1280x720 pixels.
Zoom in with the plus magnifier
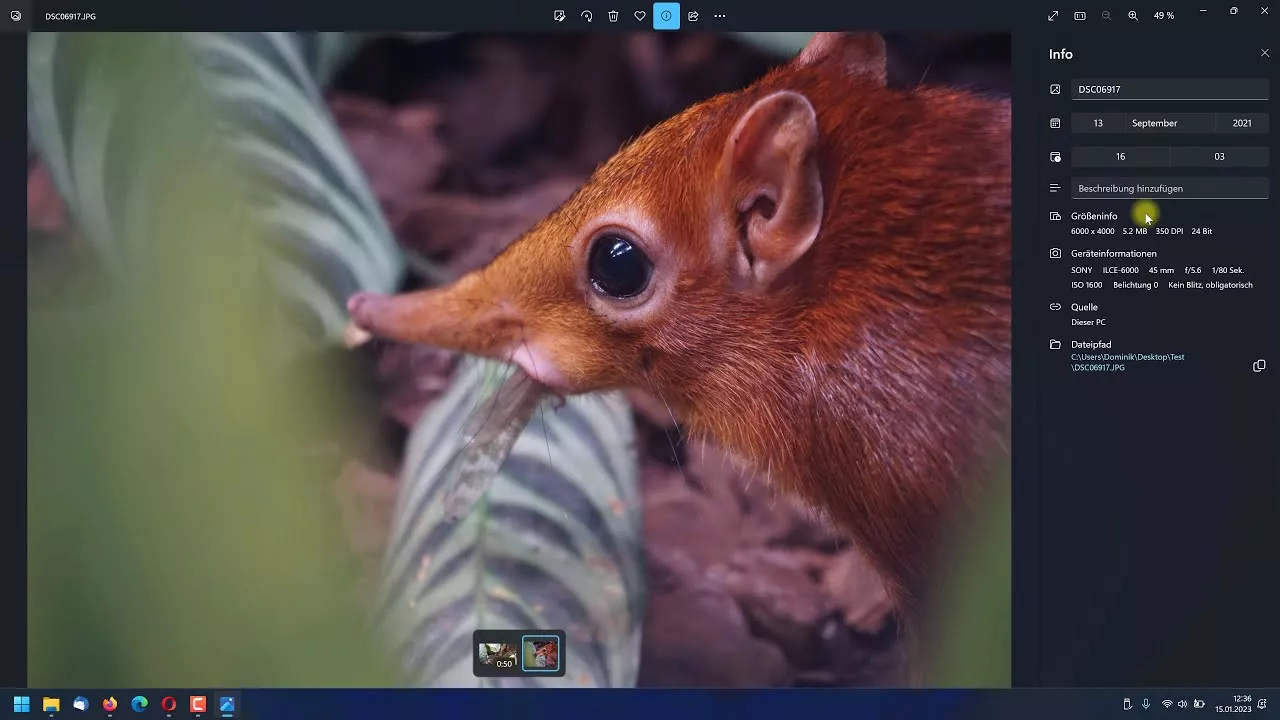[1133, 16]
